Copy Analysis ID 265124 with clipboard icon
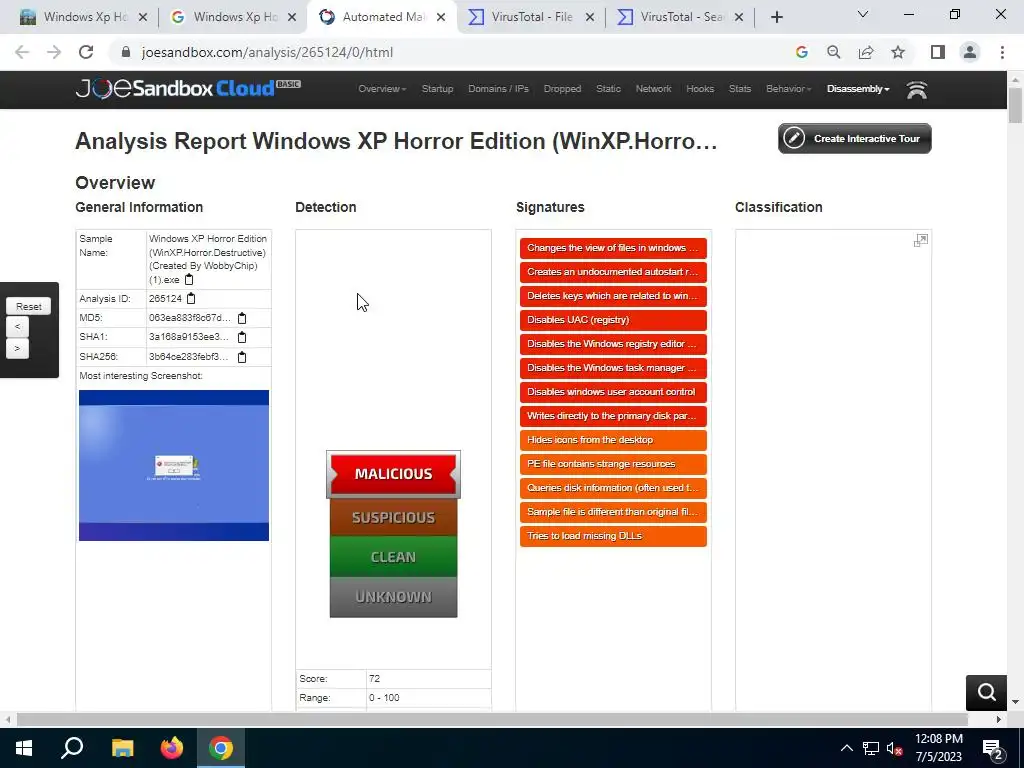The height and width of the screenshot is (768, 1024). pos(191,298)
